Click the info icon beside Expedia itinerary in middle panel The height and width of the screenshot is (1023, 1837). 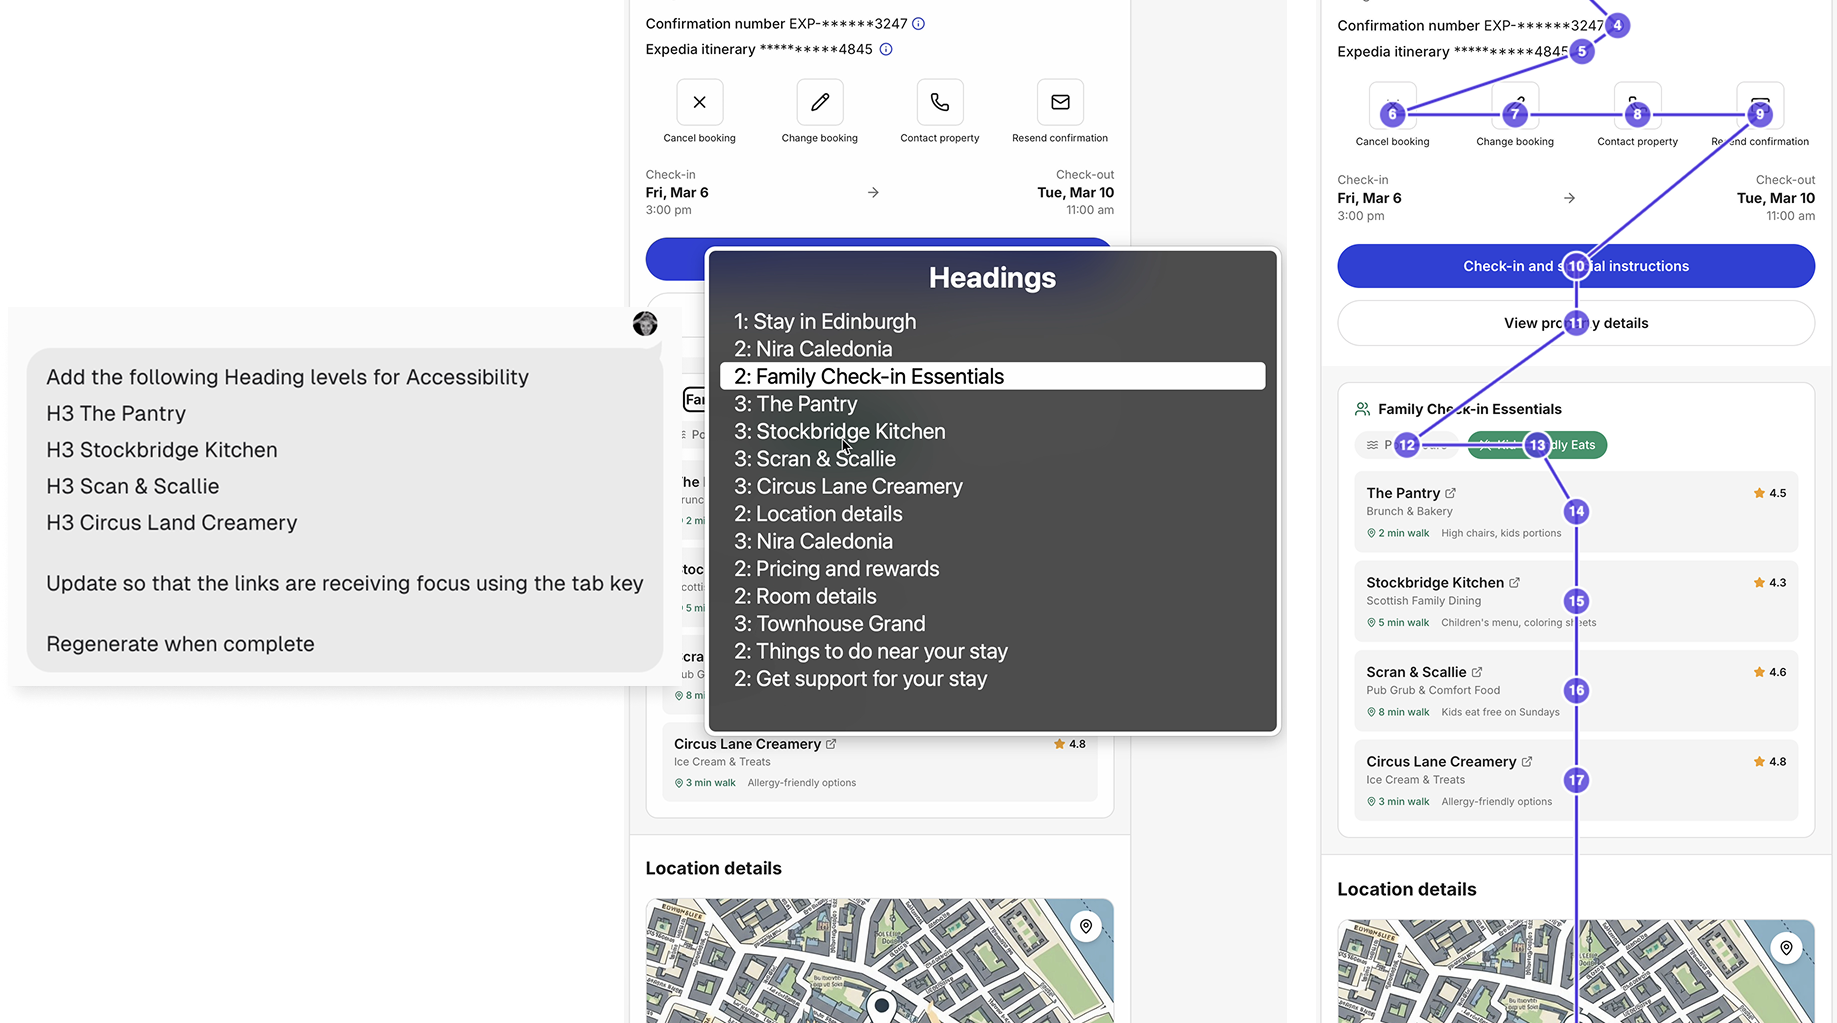(885, 49)
